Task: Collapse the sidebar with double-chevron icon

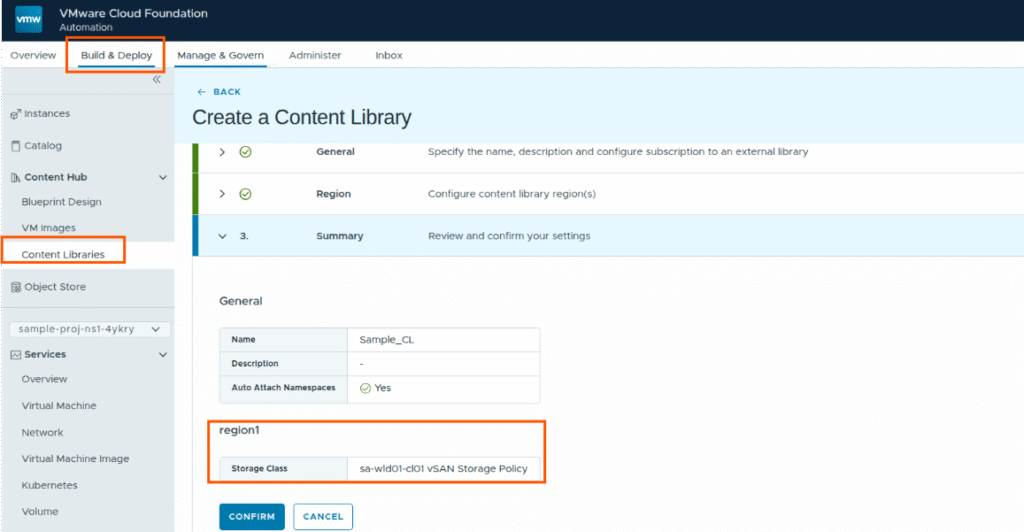Action: 156,79
